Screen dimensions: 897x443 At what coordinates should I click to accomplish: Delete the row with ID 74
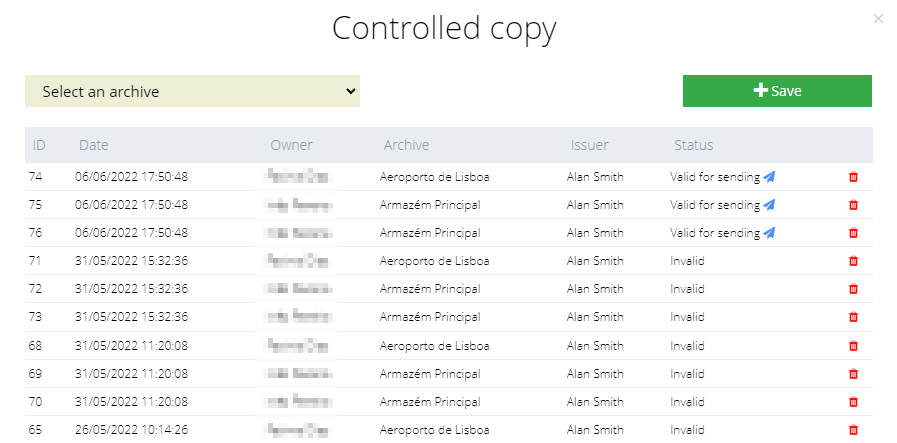pos(853,177)
